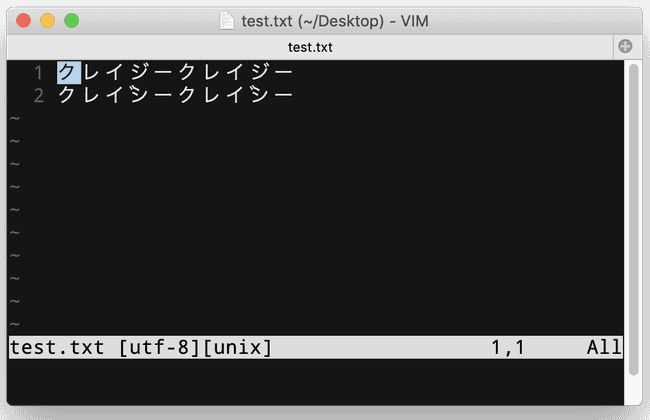This screenshot has width=650, height=420.
Task: Zoom window using the green button
Action: point(71,20)
